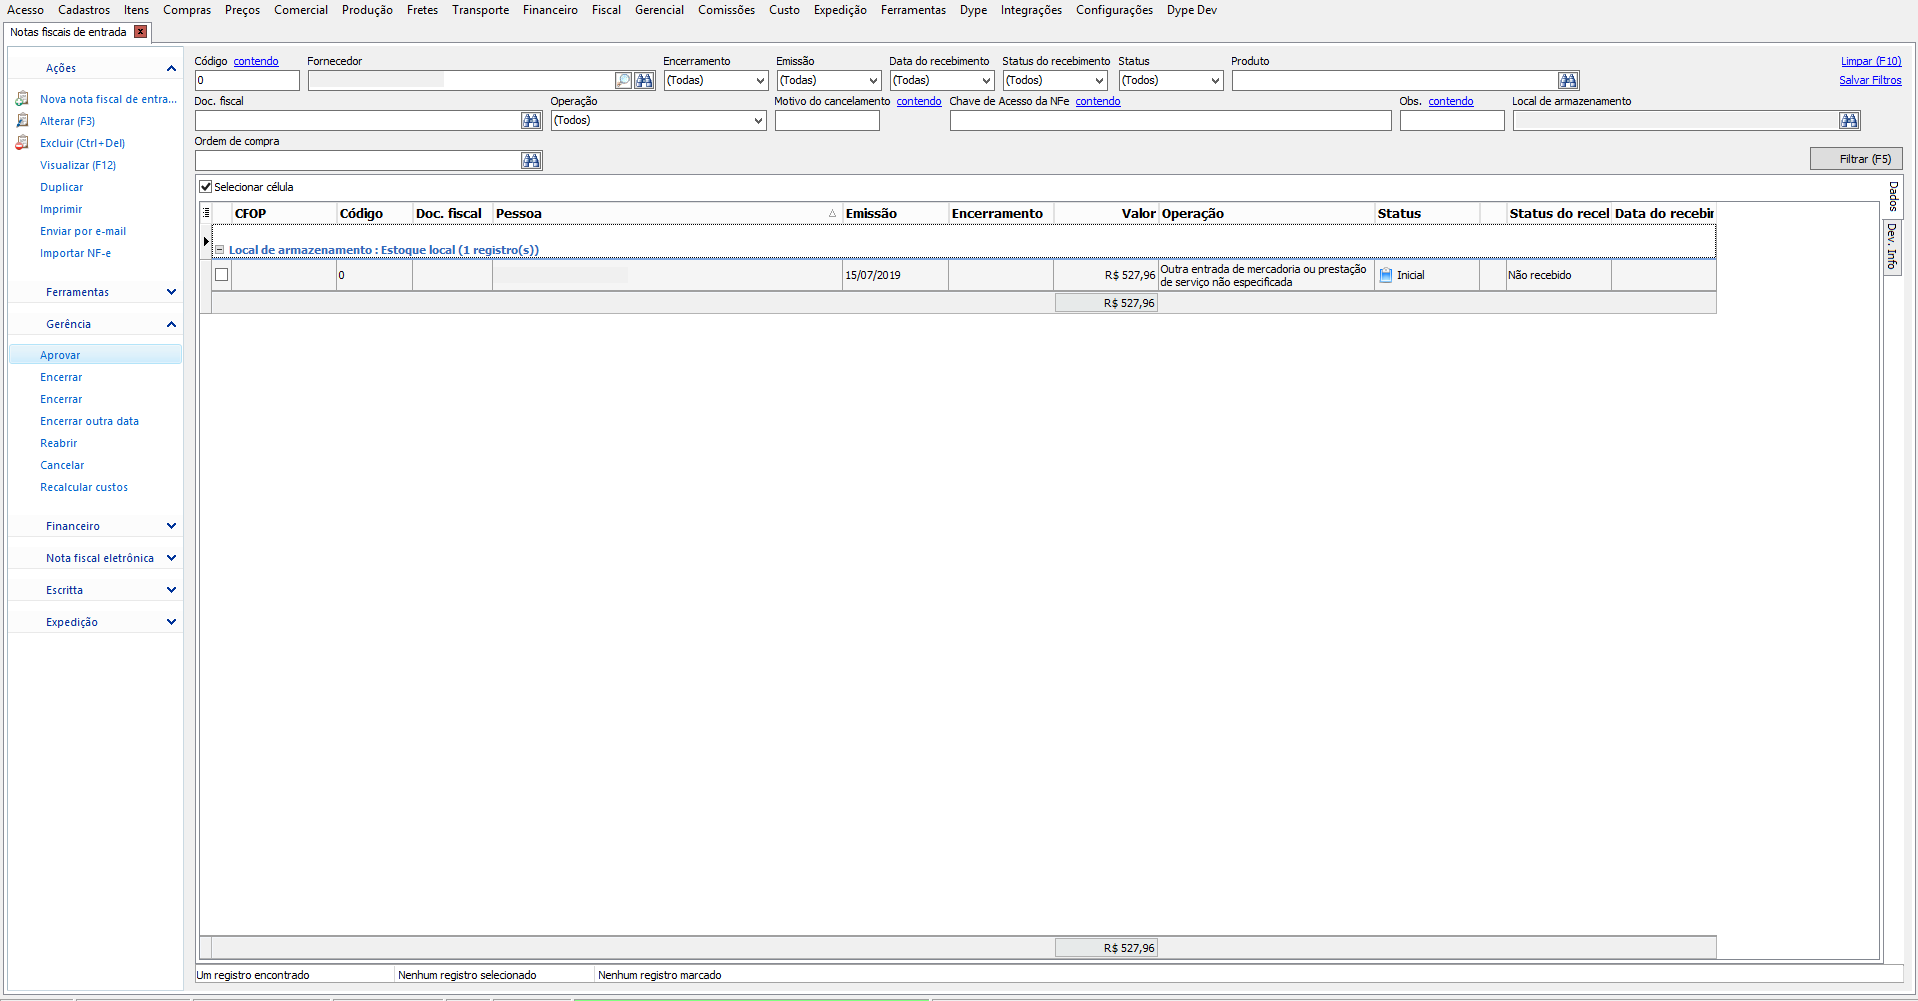Click Reabrir in the Gerência section
The height and width of the screenshot is (1001, 1918).
point(59,443)
